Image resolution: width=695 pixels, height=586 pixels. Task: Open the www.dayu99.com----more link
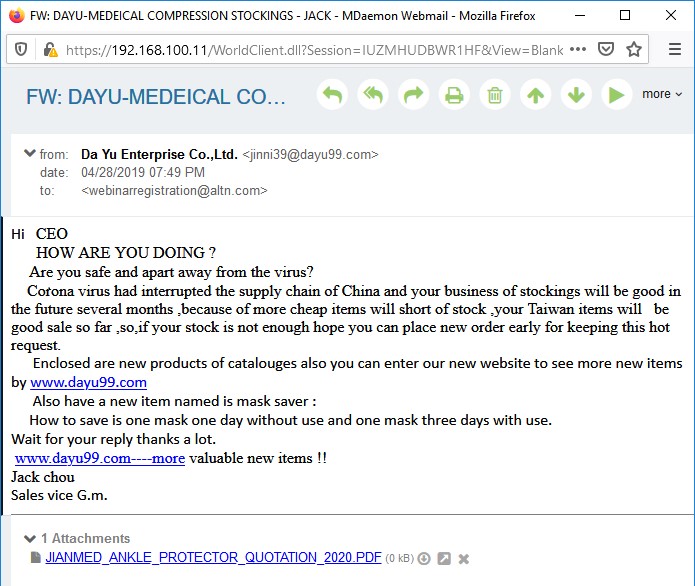pos(100,458)
